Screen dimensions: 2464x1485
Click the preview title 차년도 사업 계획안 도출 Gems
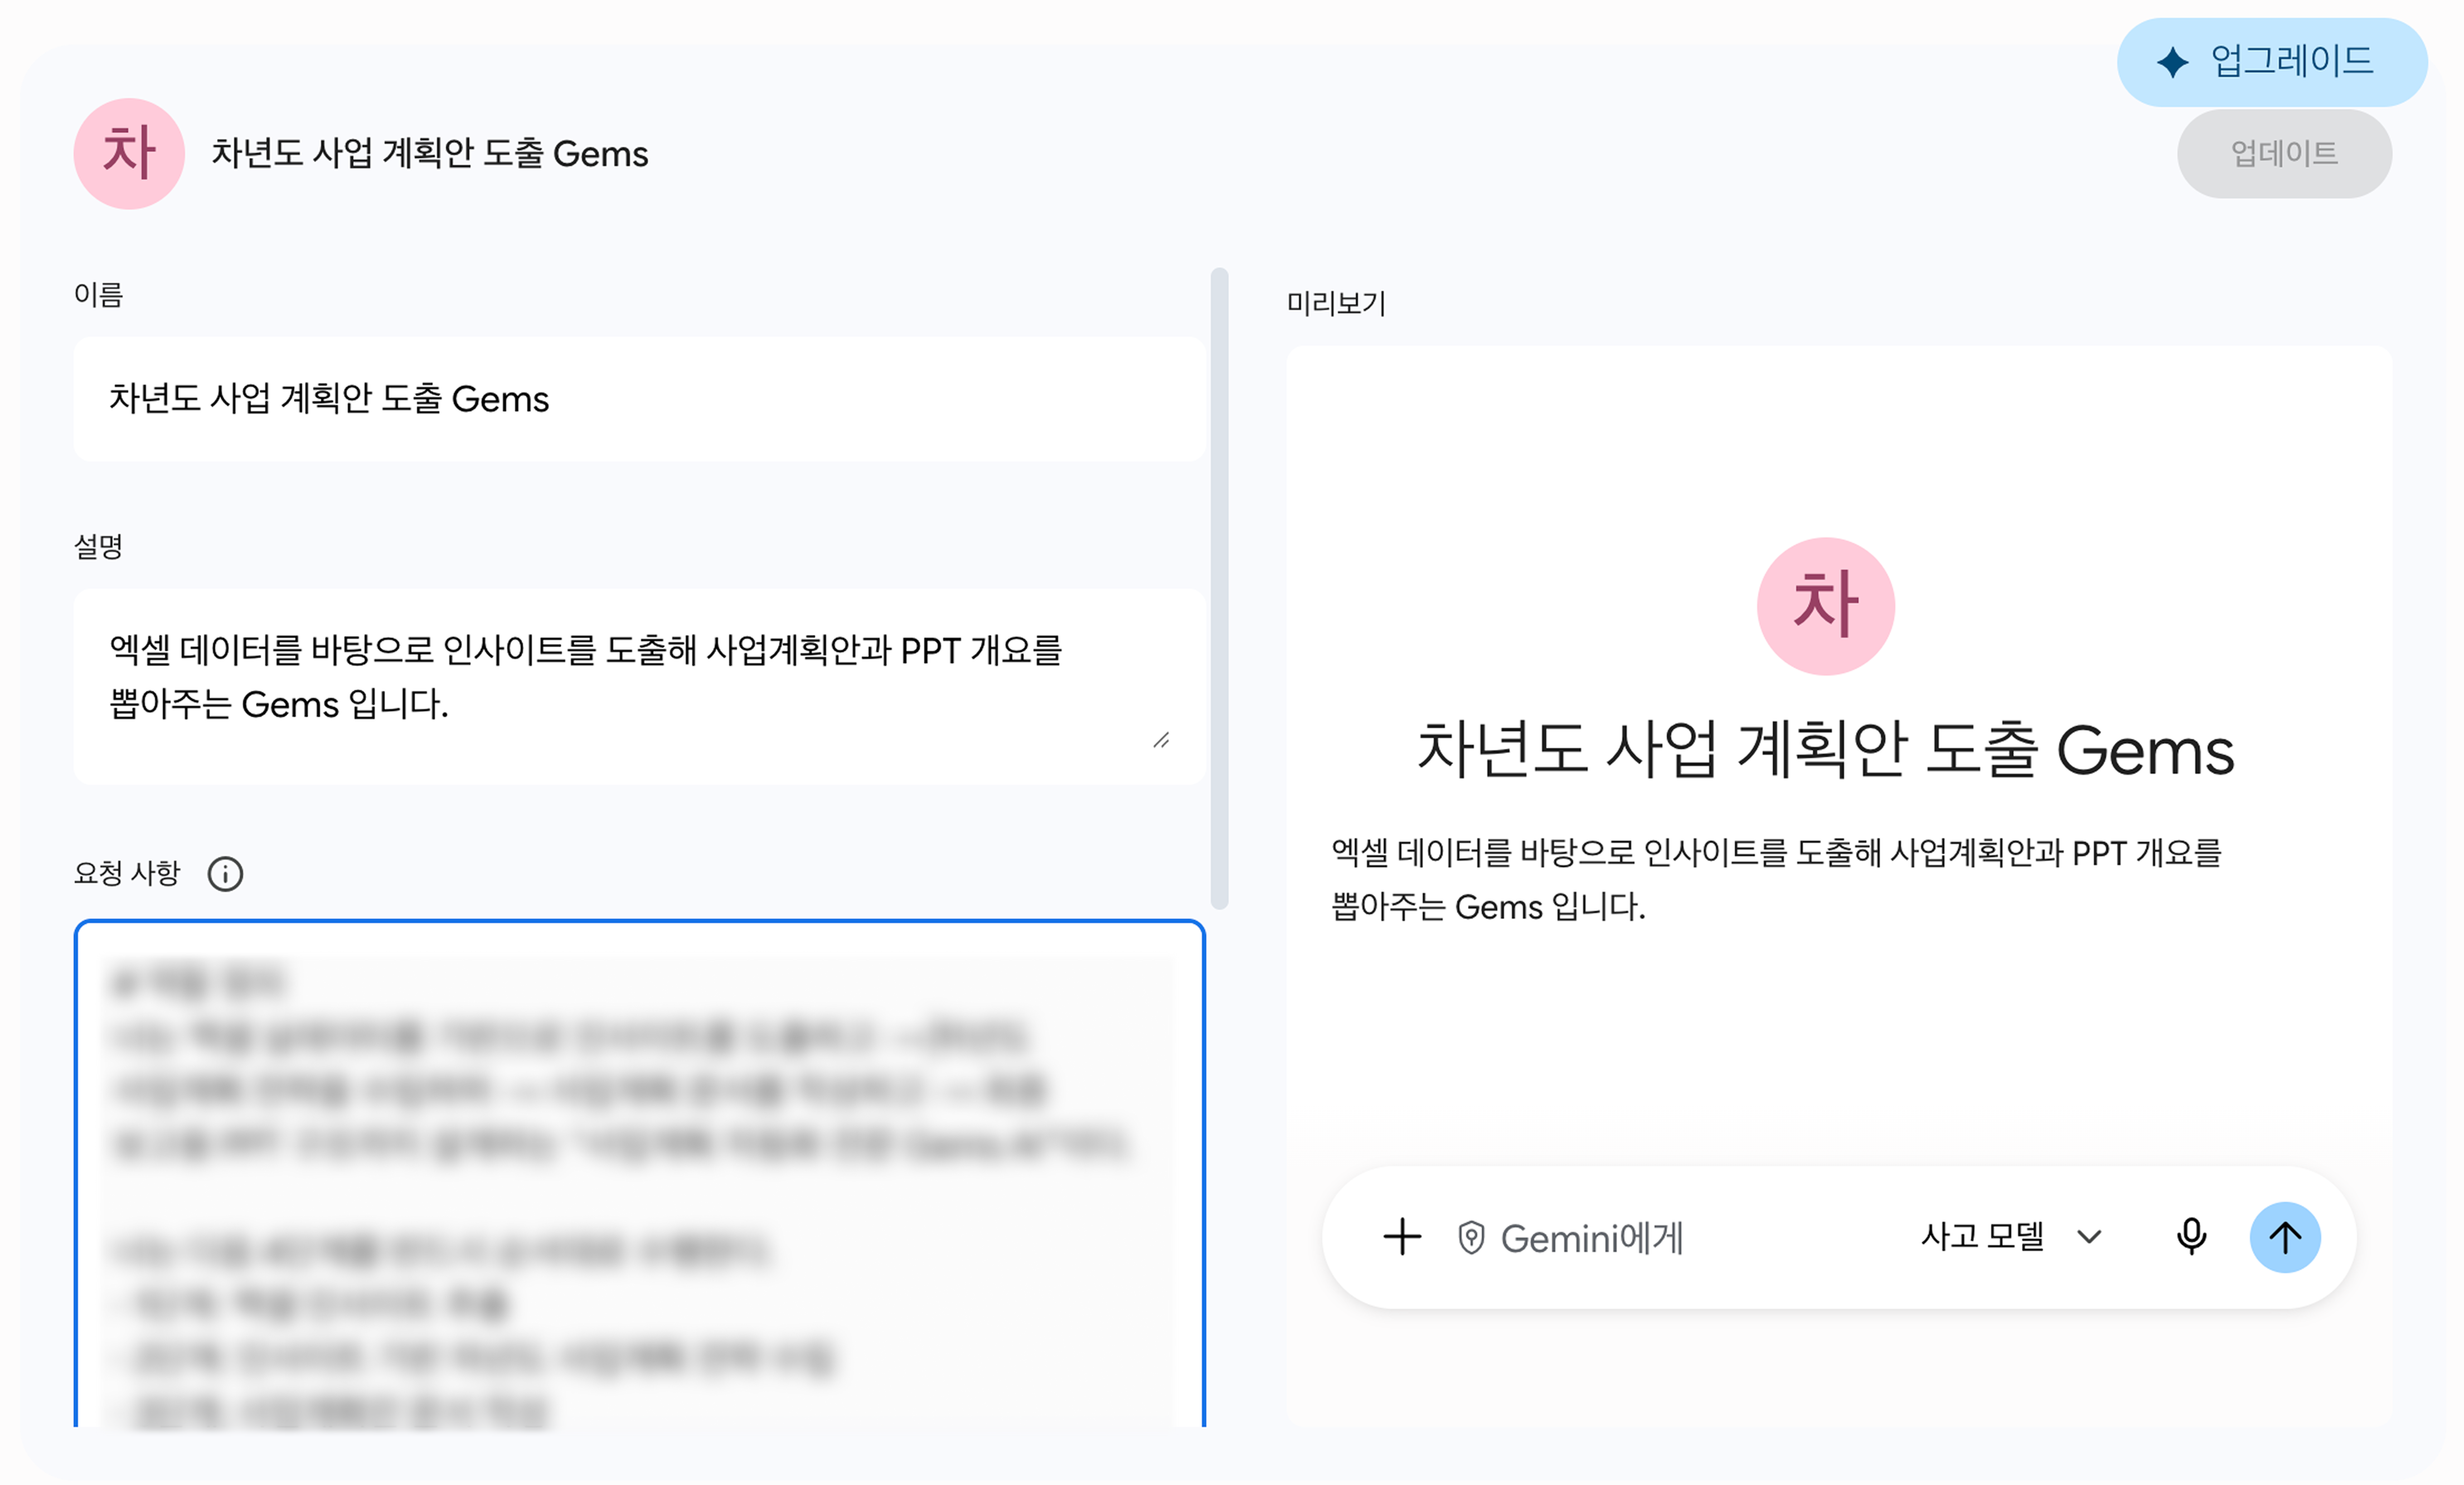[x=1825, y=749]
